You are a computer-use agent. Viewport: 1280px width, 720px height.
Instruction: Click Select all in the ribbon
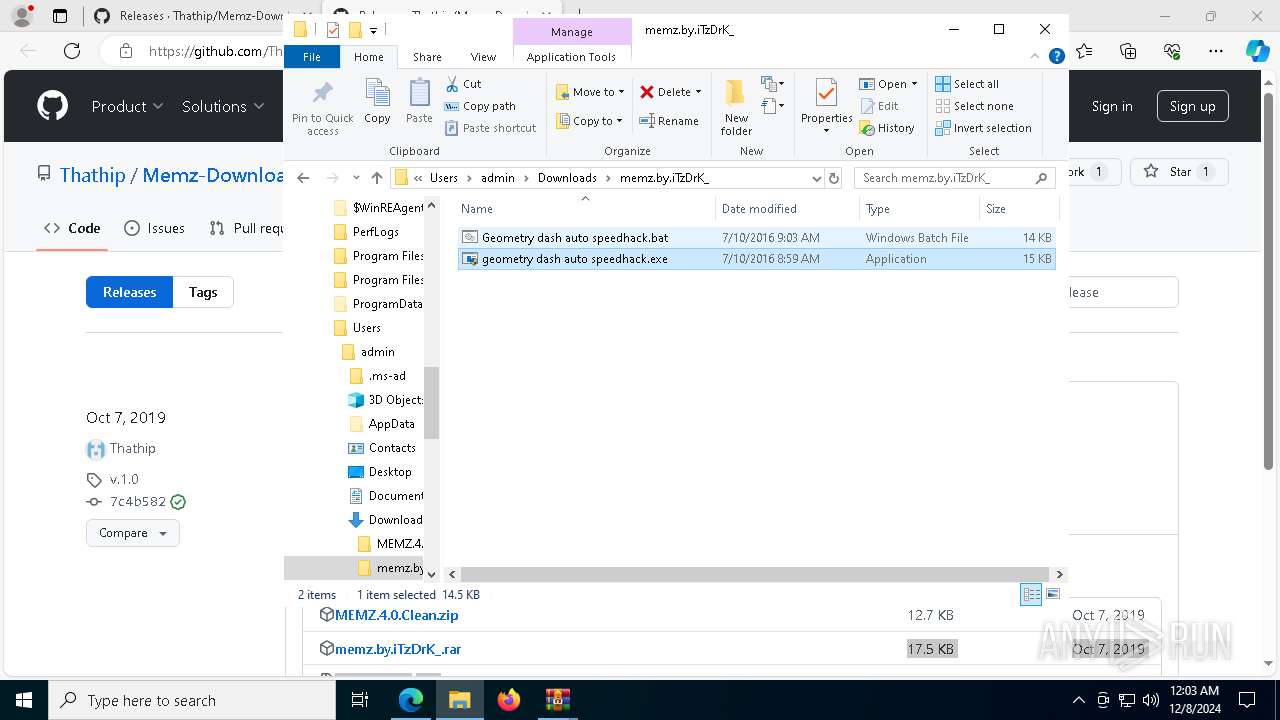pyautogui.click(x=967, y=84)
